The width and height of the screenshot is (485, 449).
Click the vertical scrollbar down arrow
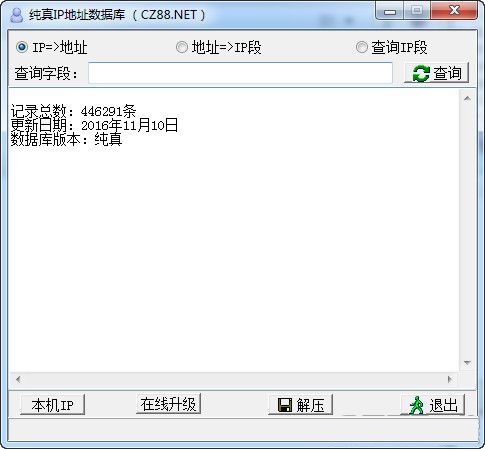[467, 363]
